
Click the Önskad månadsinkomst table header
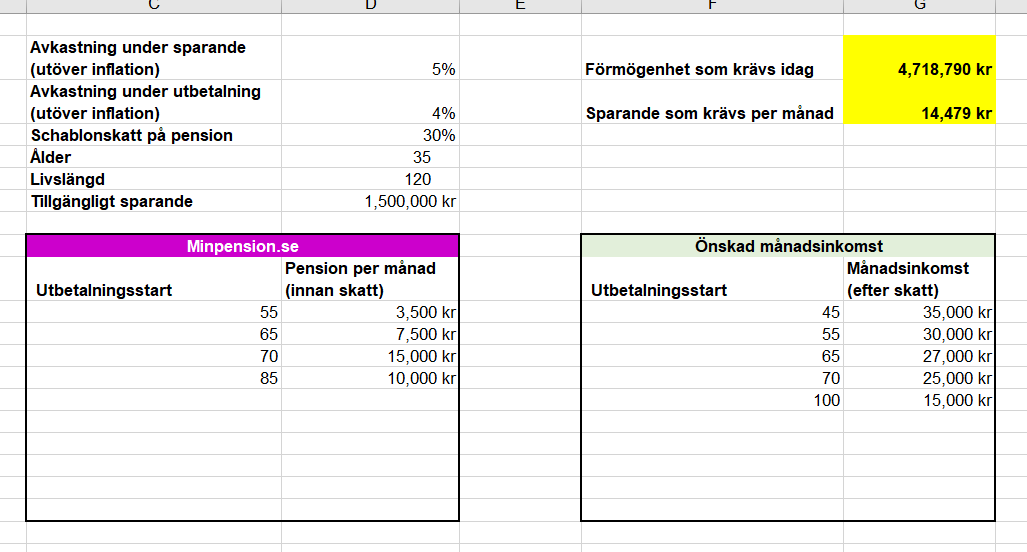788,246
